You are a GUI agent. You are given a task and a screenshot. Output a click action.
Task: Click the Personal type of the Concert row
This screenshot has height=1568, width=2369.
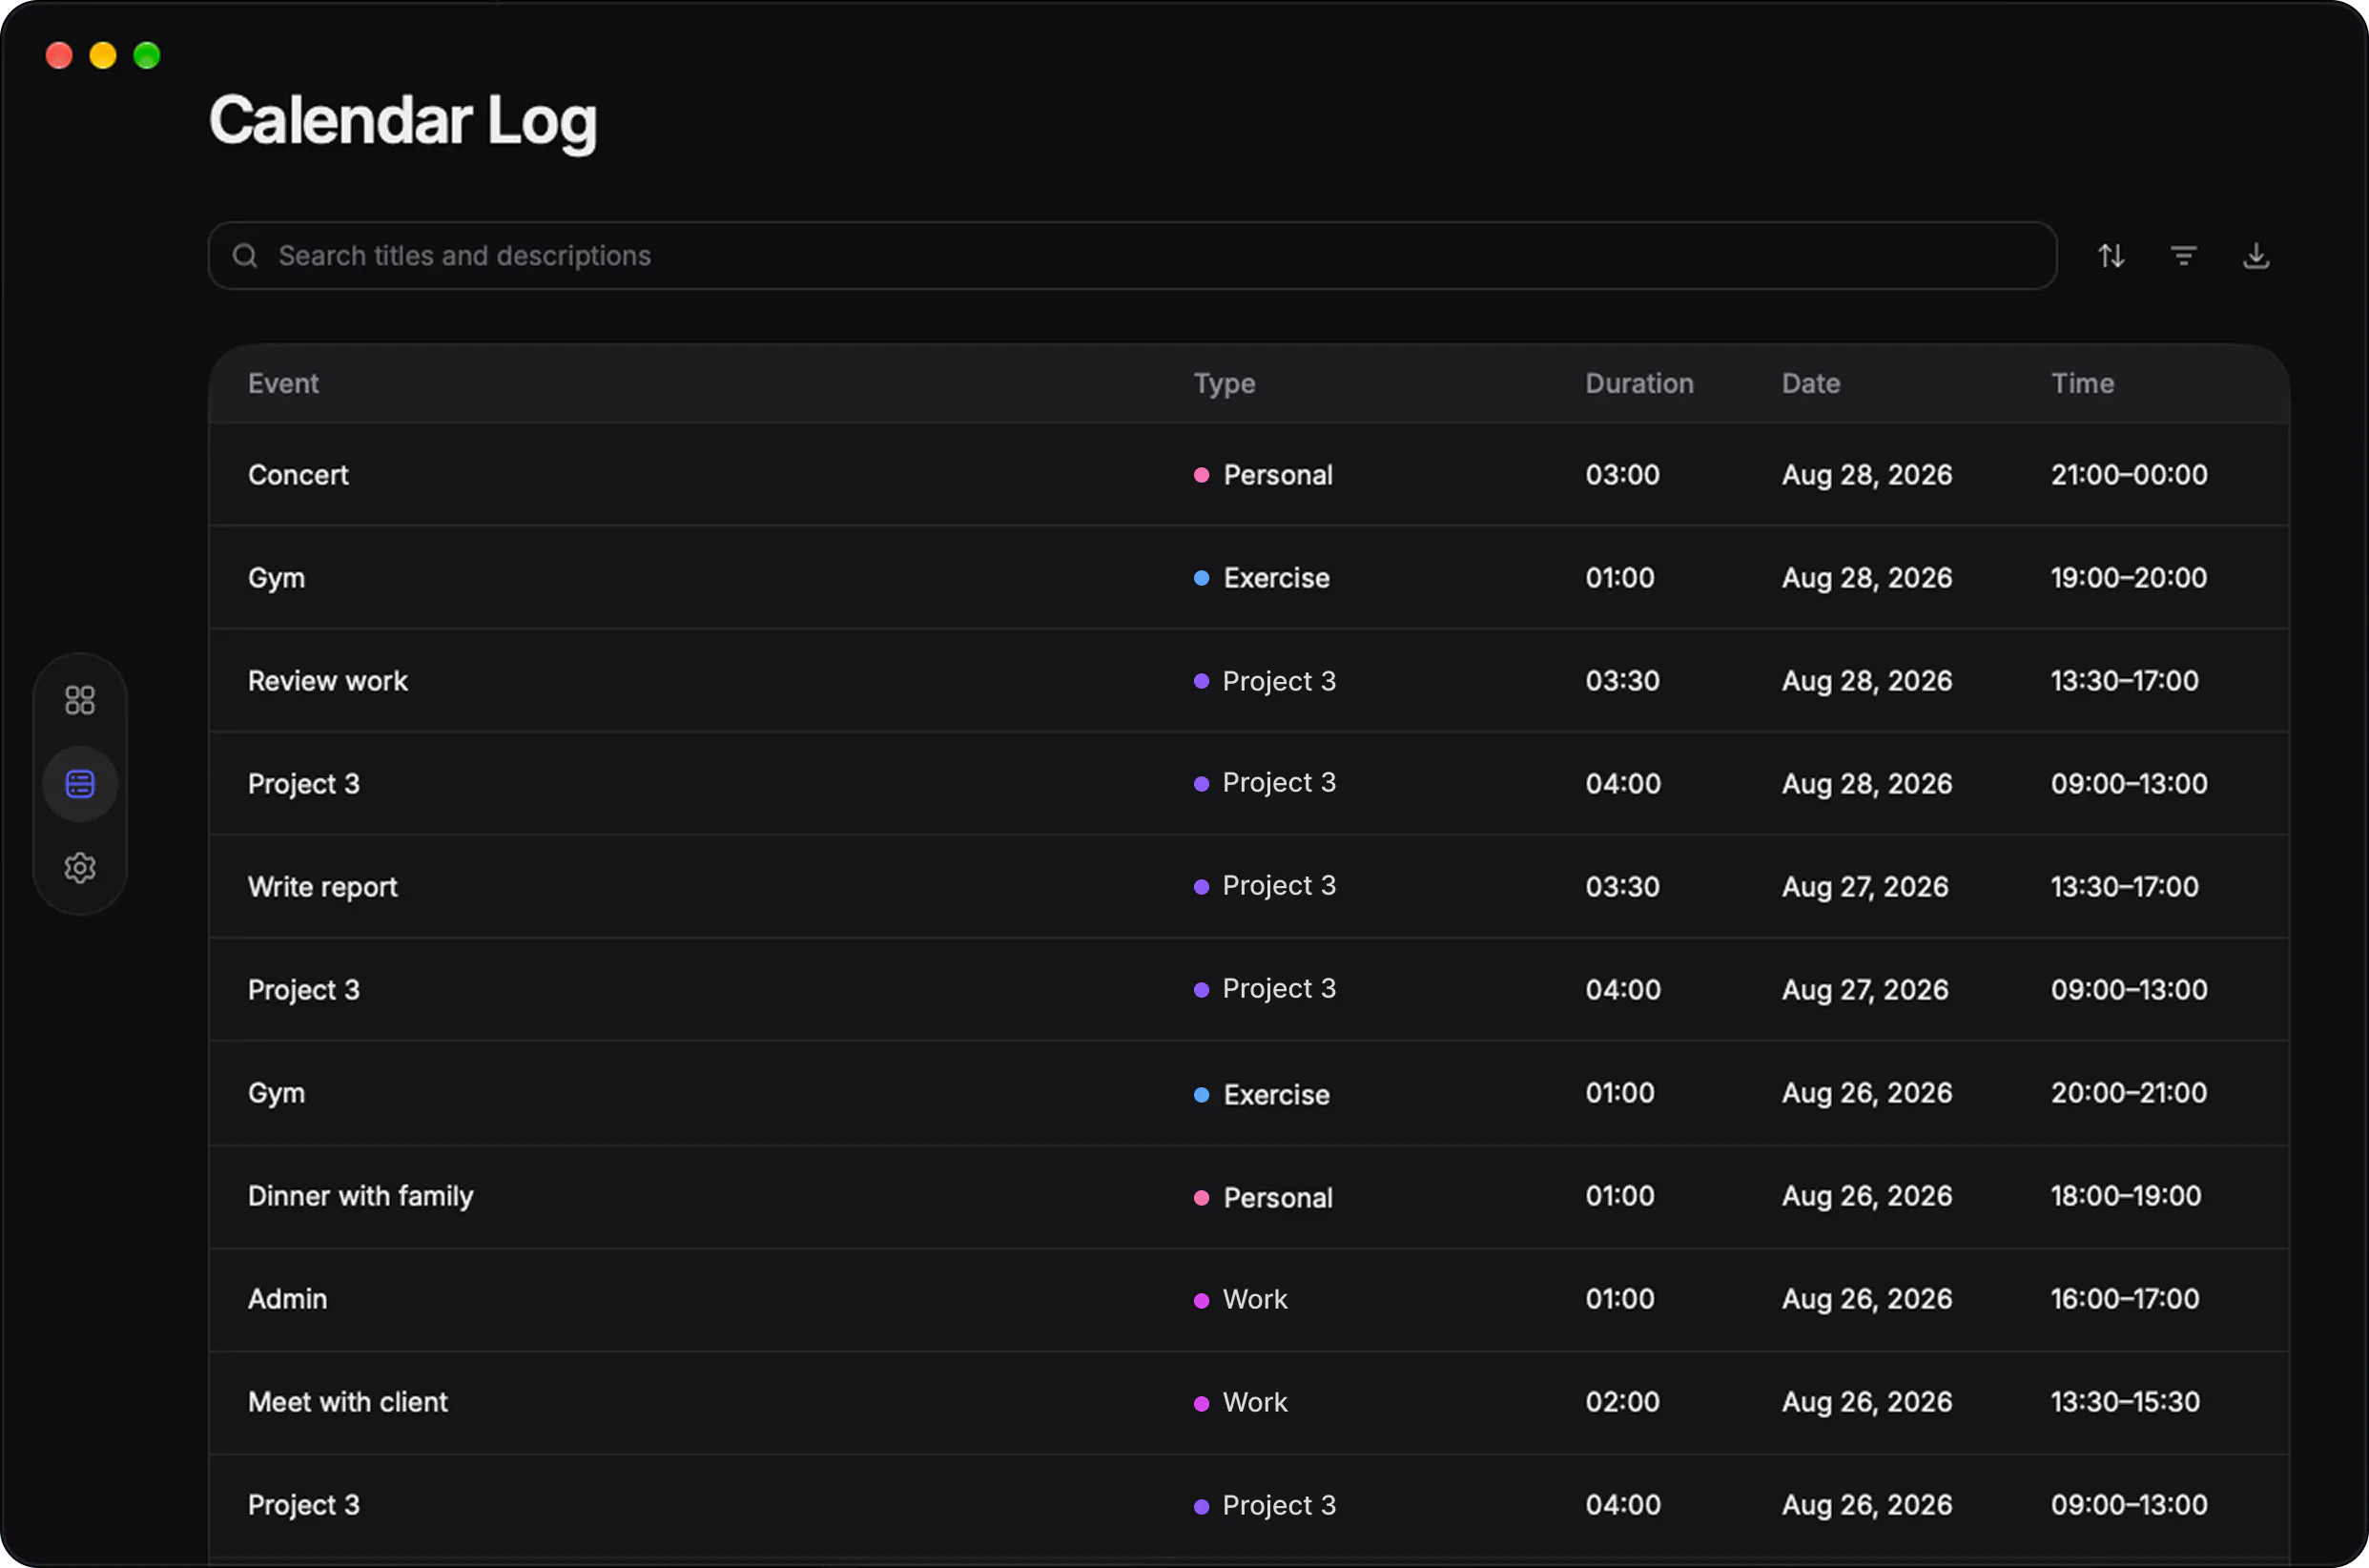[x=1278, y=475]
